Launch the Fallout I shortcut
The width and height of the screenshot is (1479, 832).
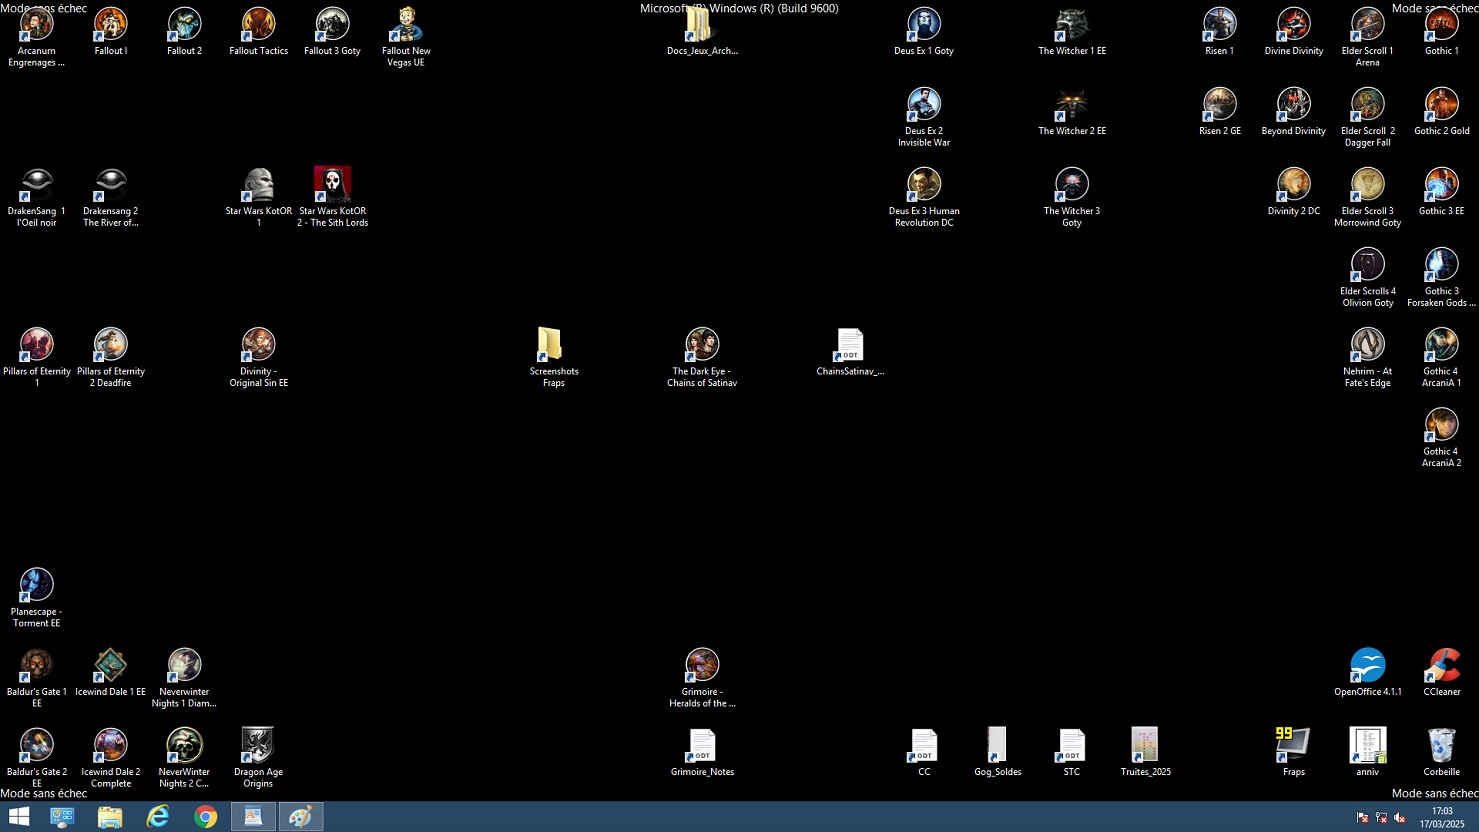click(x=111, y=24)
